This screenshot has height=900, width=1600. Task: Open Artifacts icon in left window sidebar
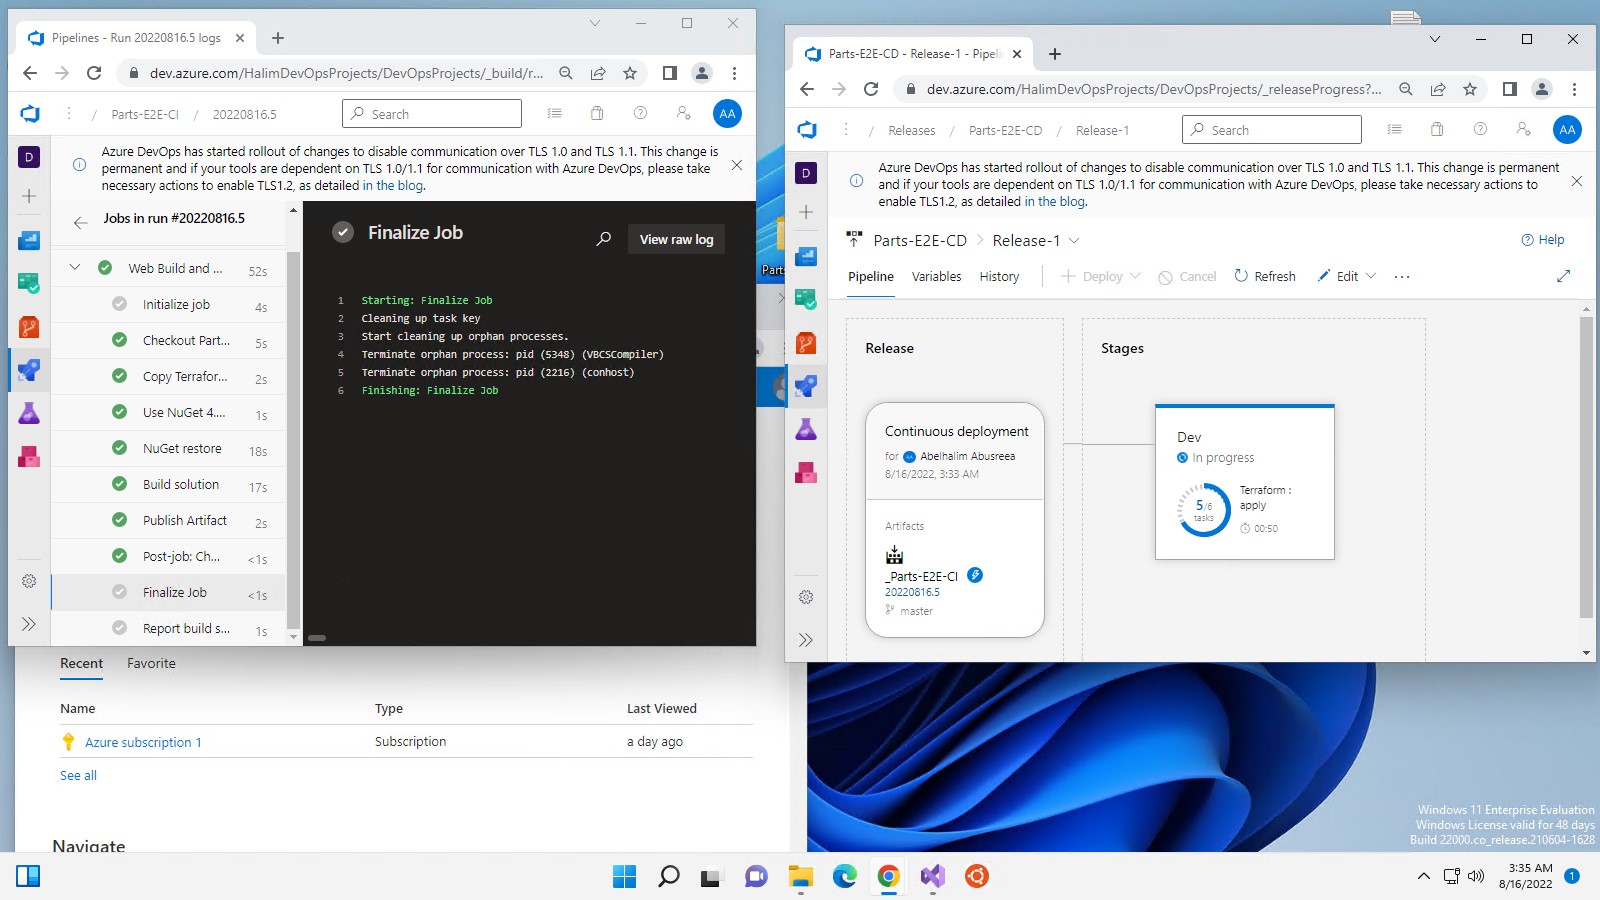tap(29, 457)
